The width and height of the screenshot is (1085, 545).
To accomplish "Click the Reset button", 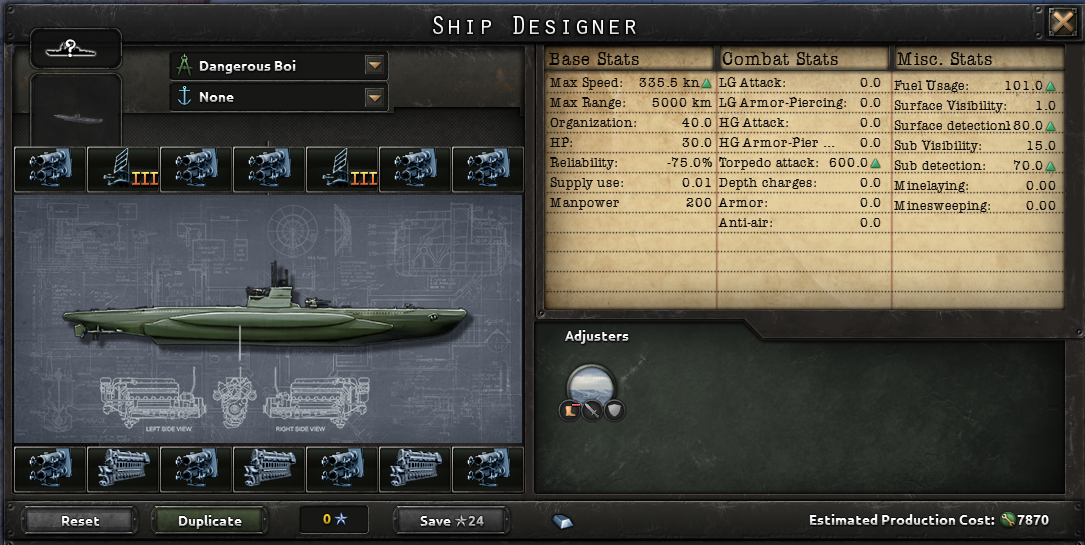I will coord(80,521).
